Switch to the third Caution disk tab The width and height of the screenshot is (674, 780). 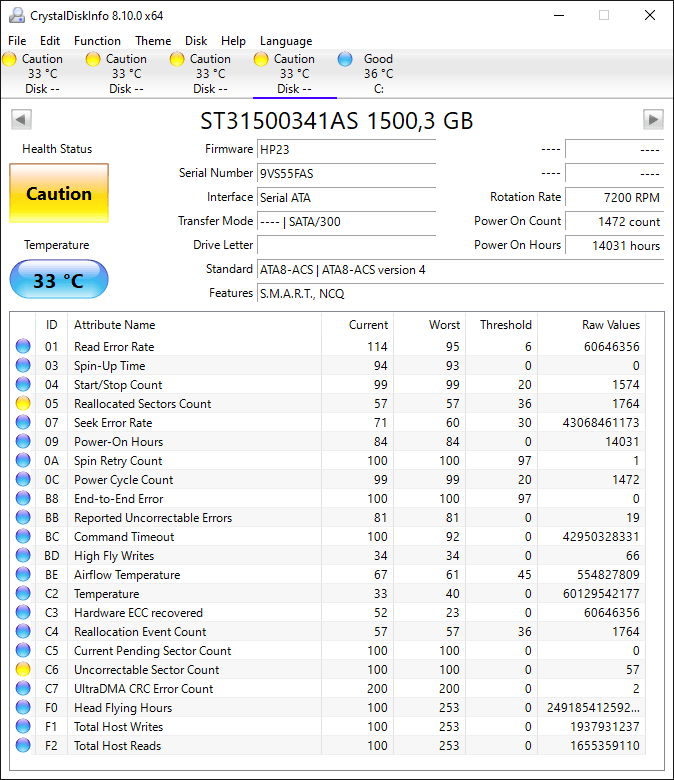[210, 74]
